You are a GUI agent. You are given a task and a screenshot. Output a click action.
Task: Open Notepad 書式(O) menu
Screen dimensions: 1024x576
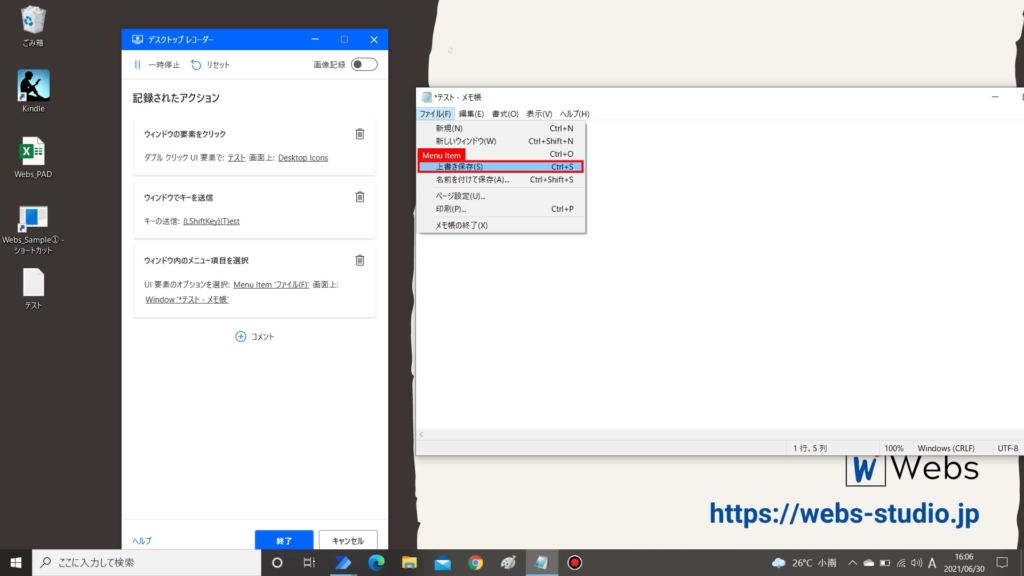point(505,114)
